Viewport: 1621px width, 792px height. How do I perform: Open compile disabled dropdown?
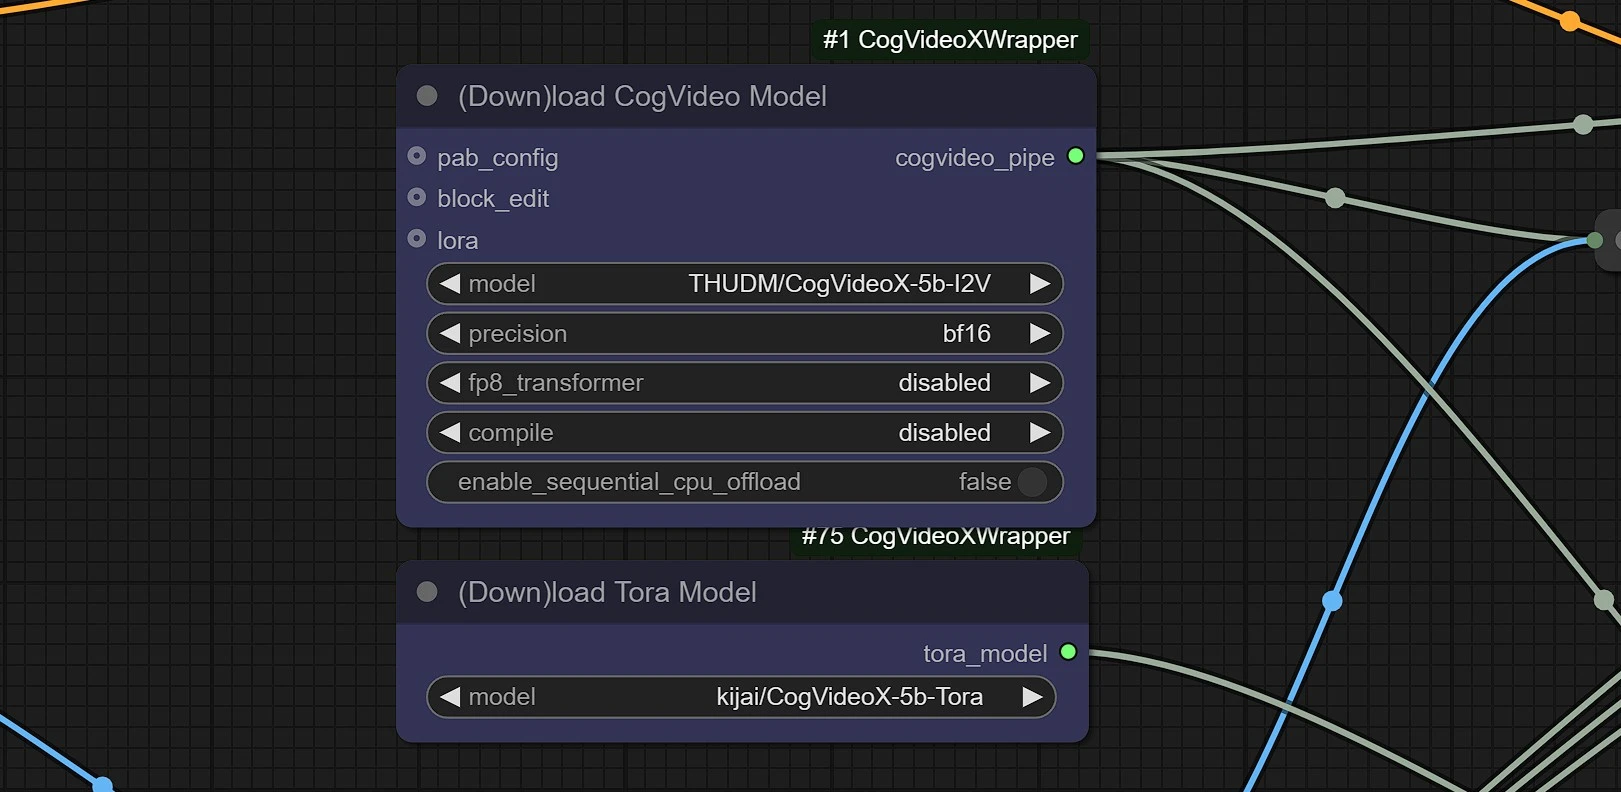[744, 433]
